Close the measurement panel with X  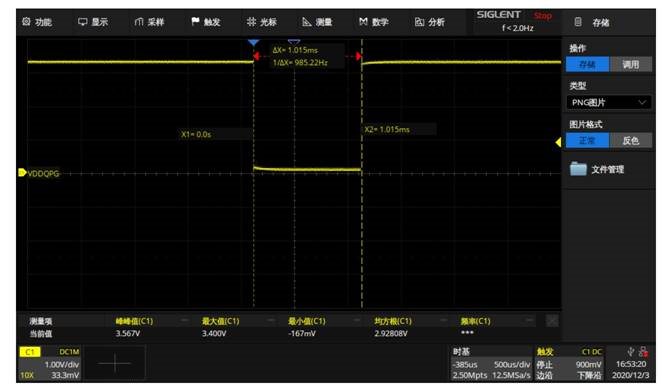pos(552,321)
